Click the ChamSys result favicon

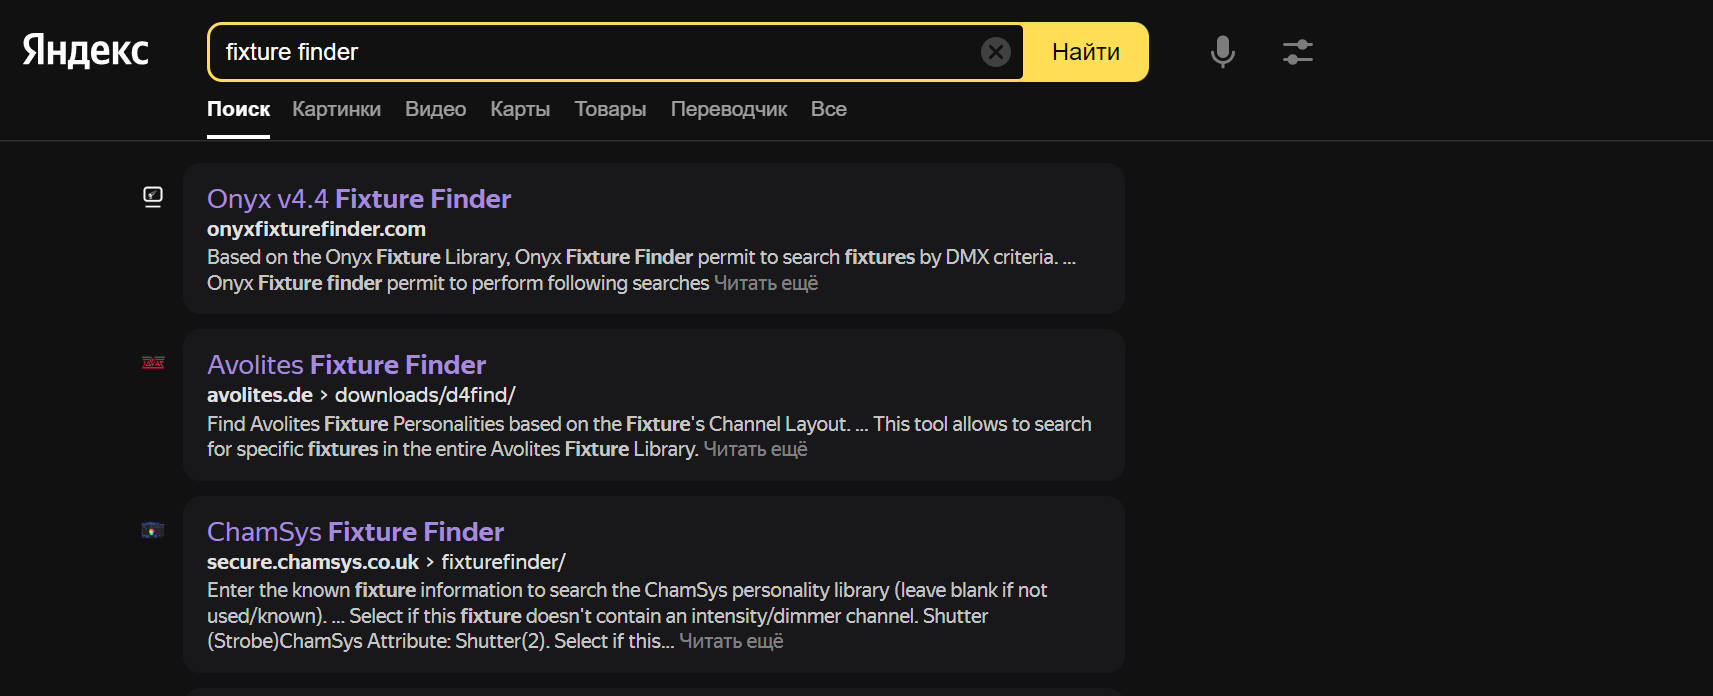click(x=153, y=530)
